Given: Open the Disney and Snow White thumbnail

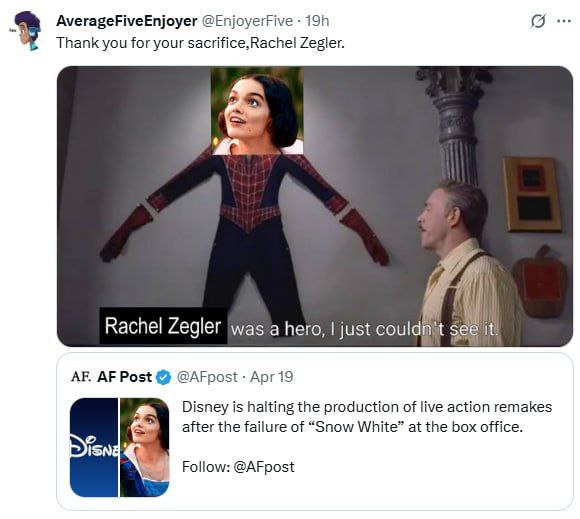Looking at the screenshot, I should 119,447.
